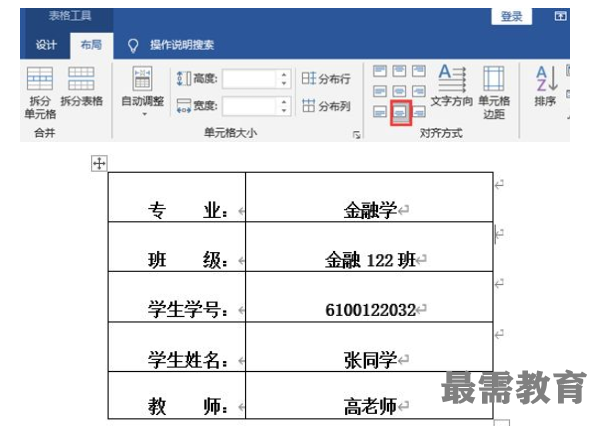Click the lightbulb search icon
The image size is (593, 427).
point(133,46)
